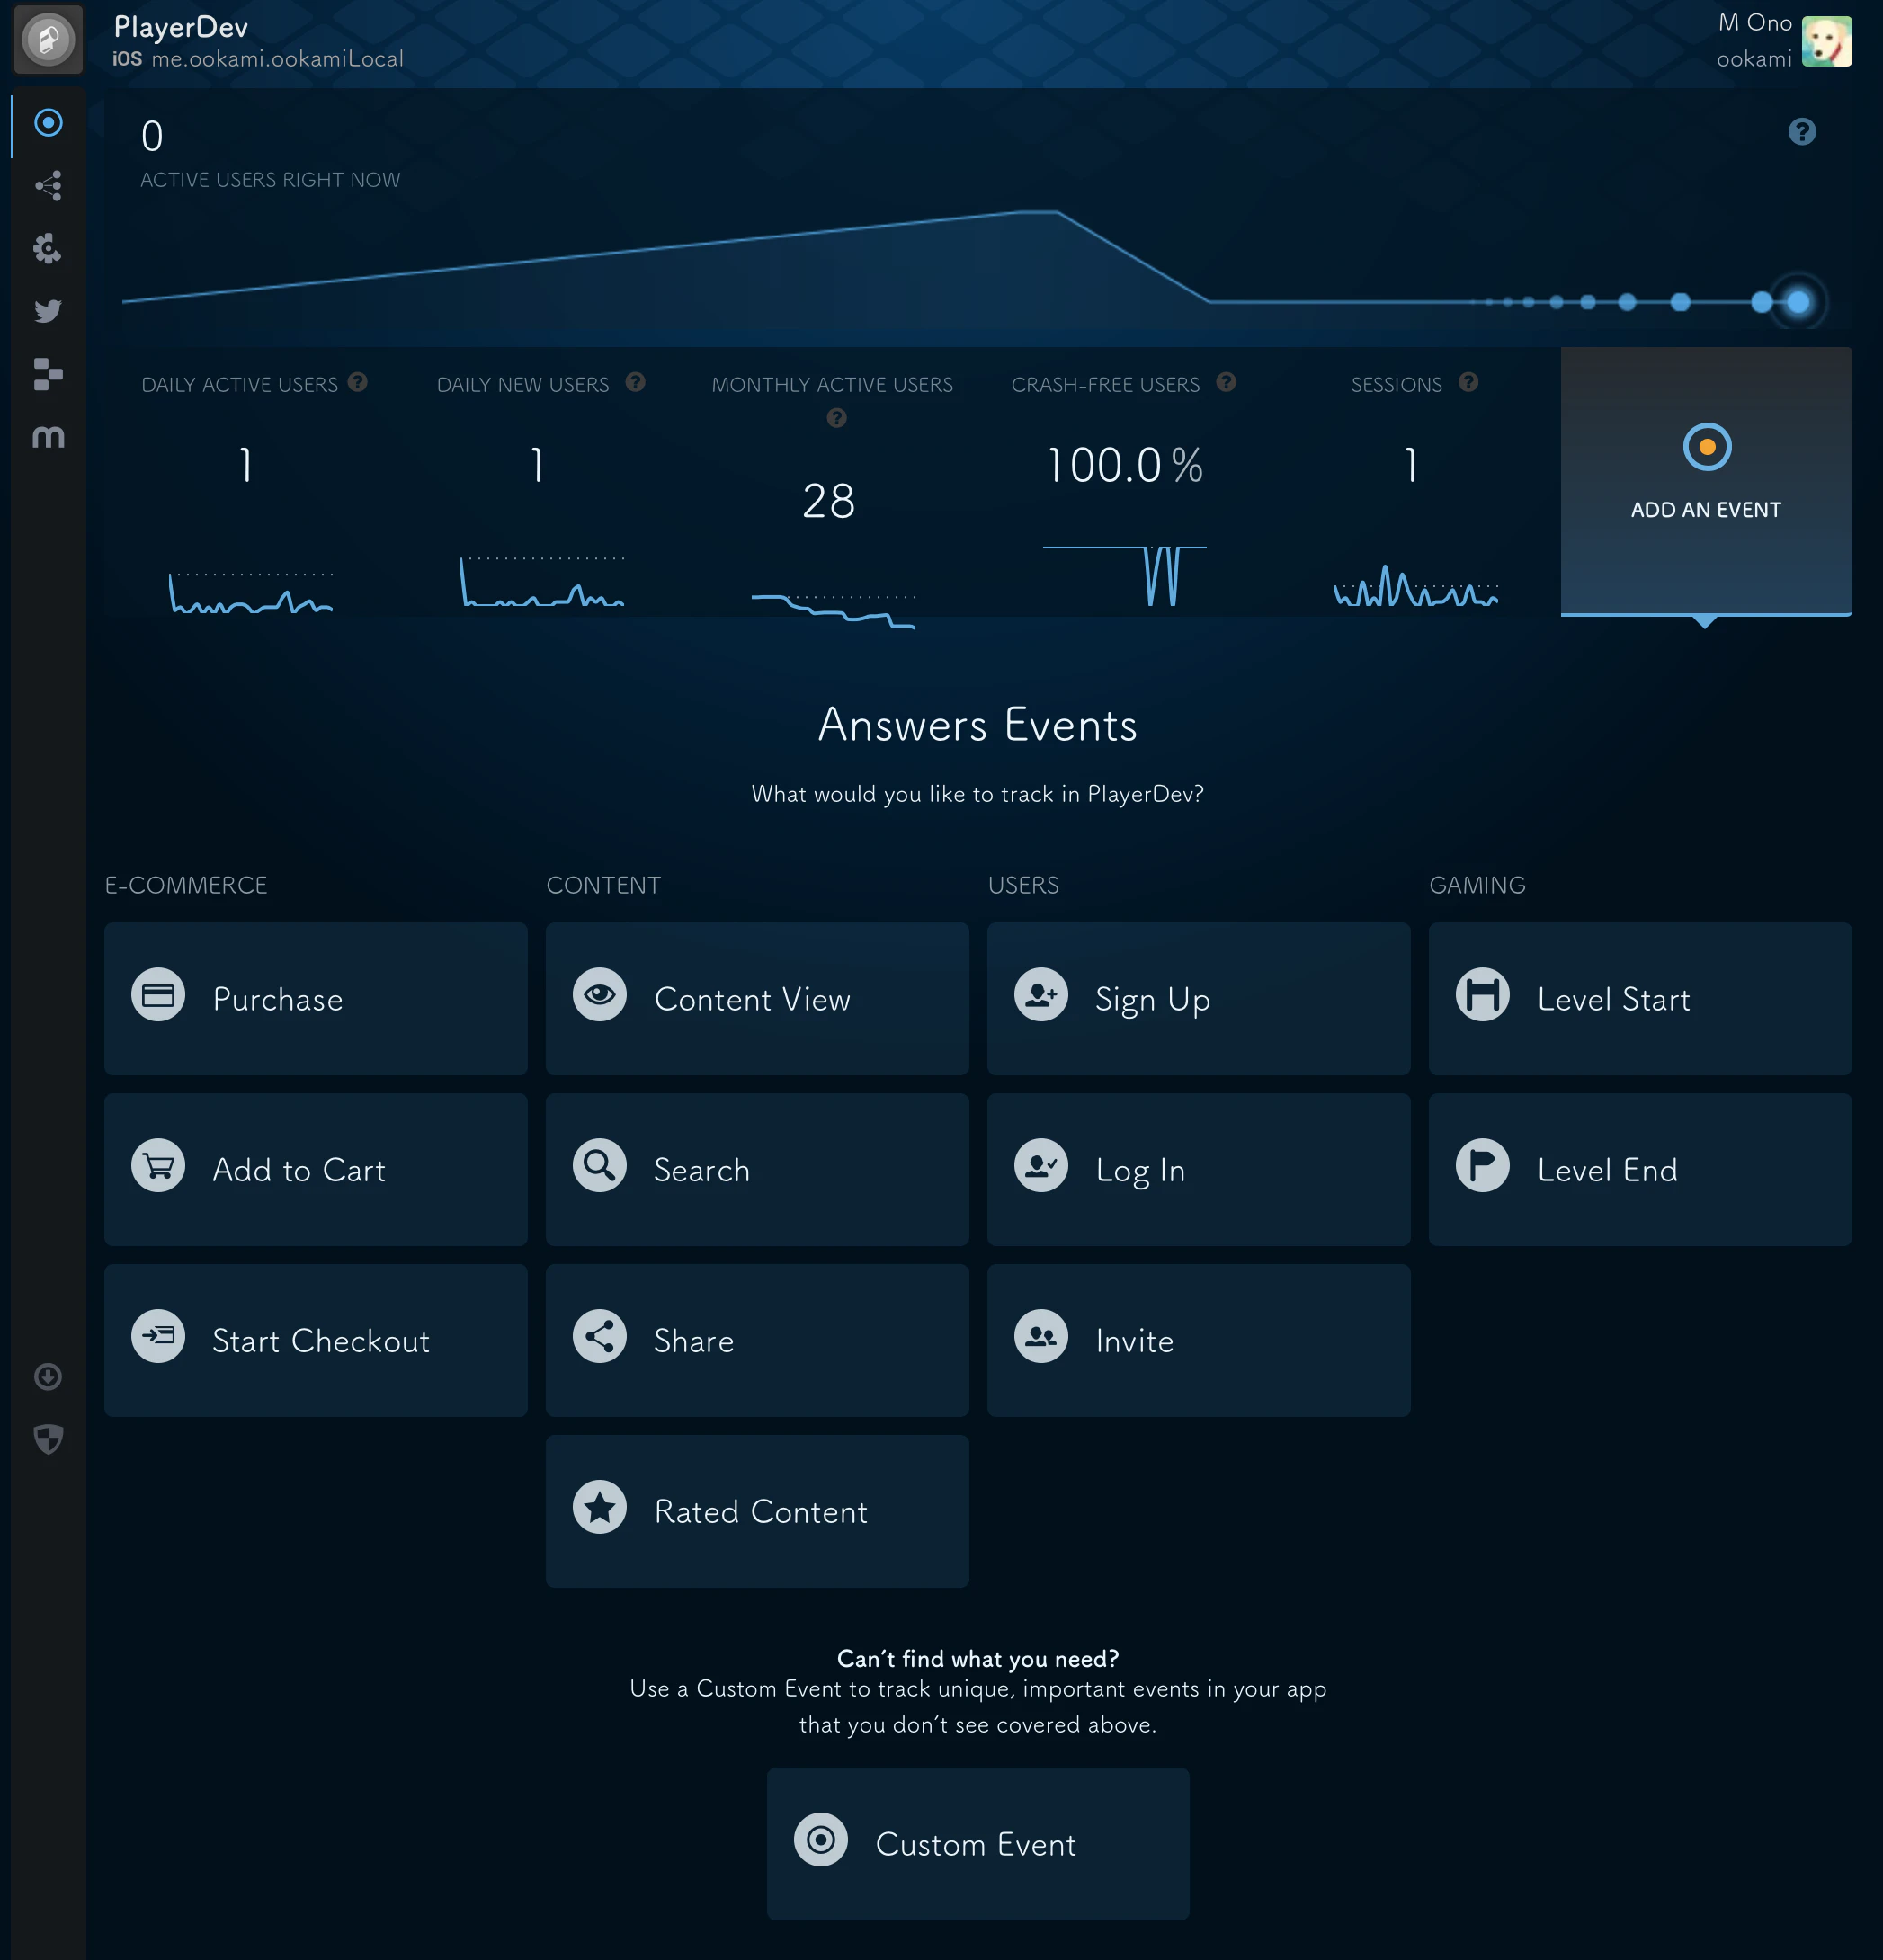Click the PlayerDev app icon
1883x1960 pixels.
pos(48,40)
